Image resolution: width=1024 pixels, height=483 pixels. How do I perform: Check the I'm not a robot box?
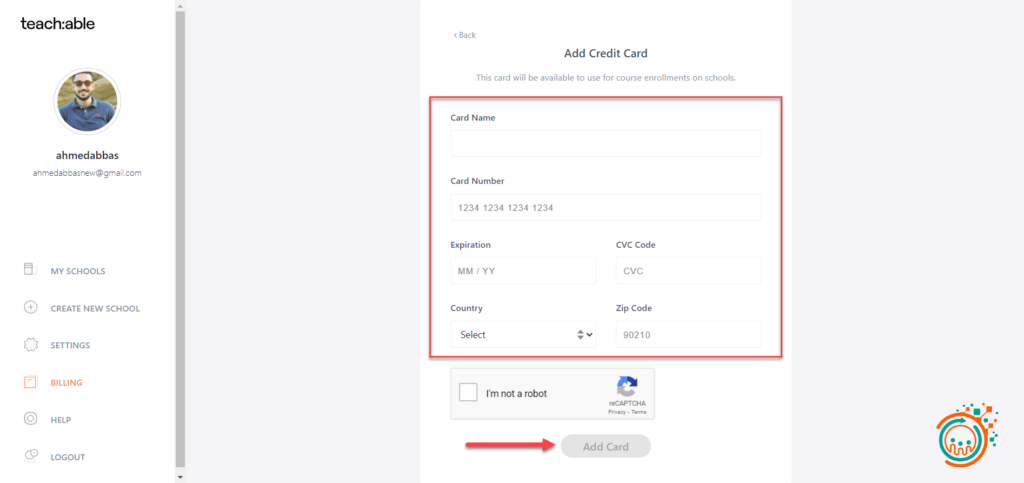tap(468, 393)
